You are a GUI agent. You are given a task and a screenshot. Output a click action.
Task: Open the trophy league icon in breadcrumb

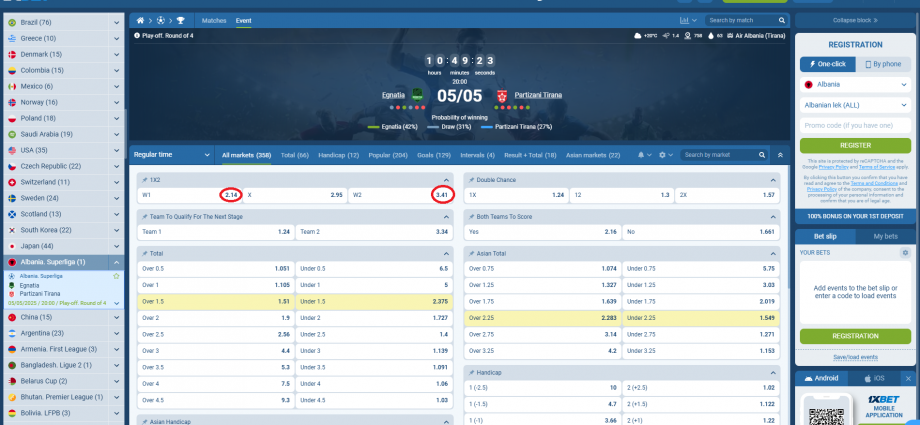[x=180, y=21]
